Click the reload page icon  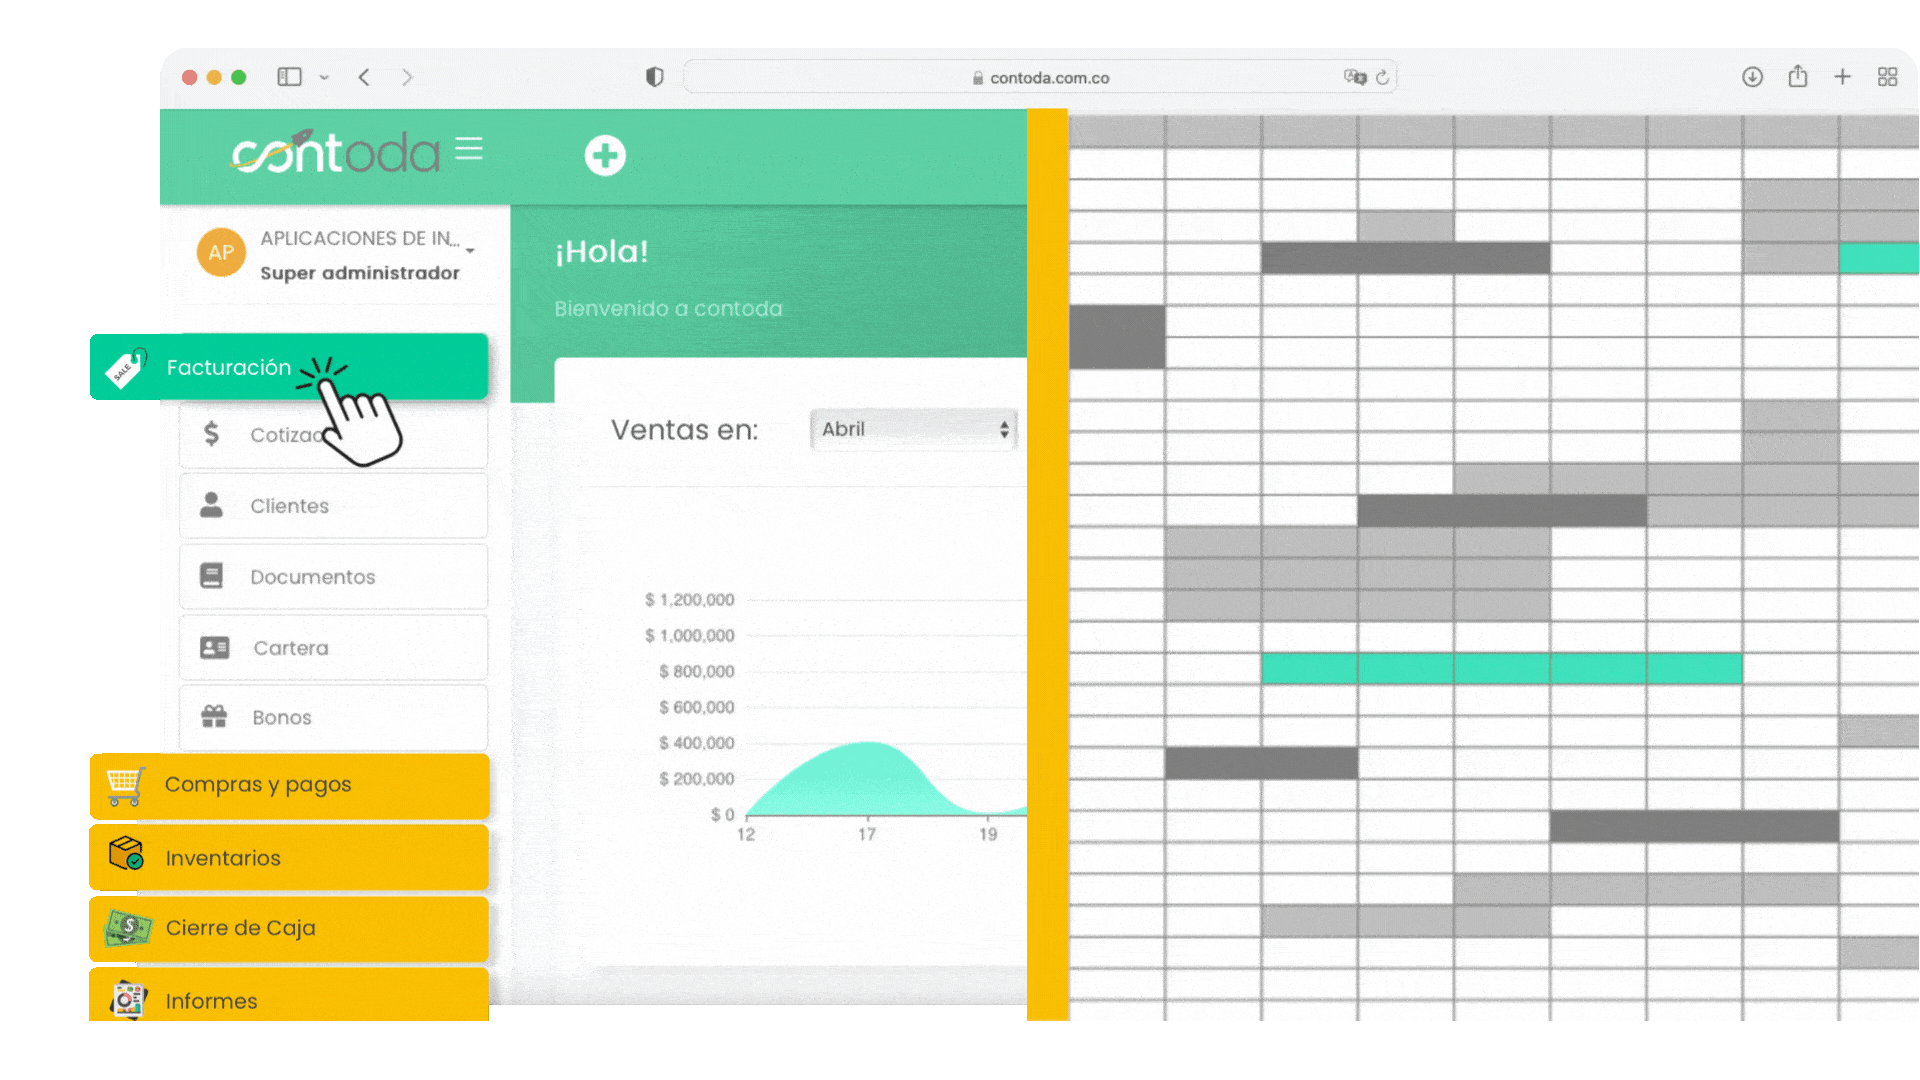[x=1382, y=77]
